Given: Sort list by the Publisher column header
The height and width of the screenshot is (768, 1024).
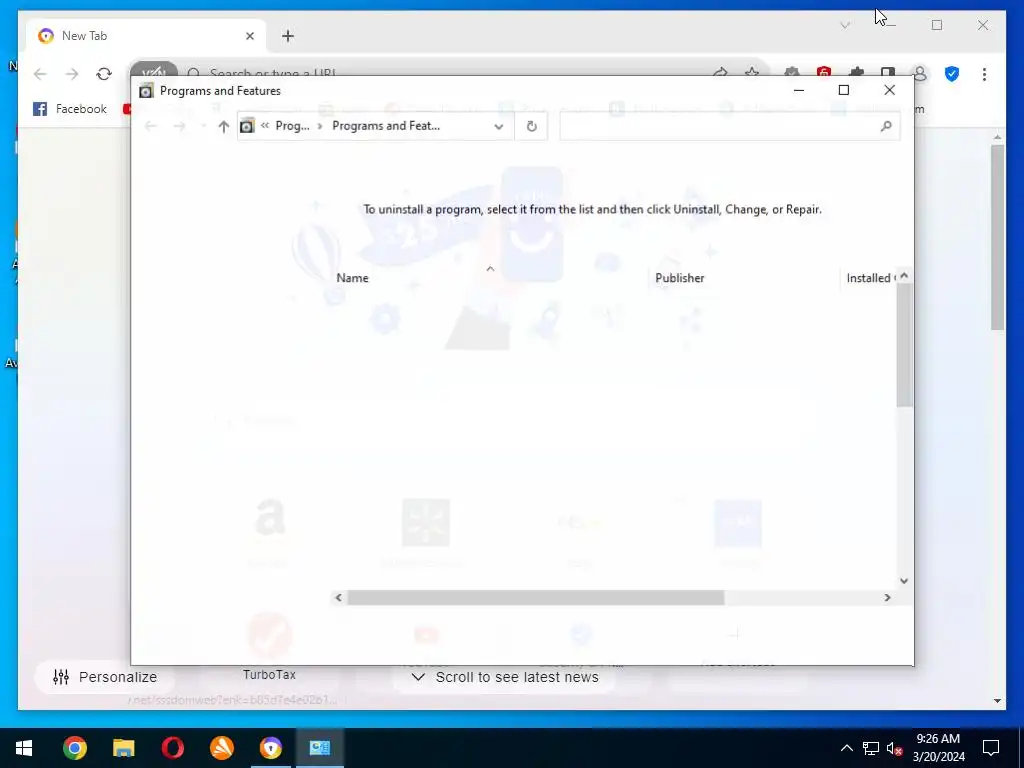Looking at the screenshot, I should coord(679,278).
